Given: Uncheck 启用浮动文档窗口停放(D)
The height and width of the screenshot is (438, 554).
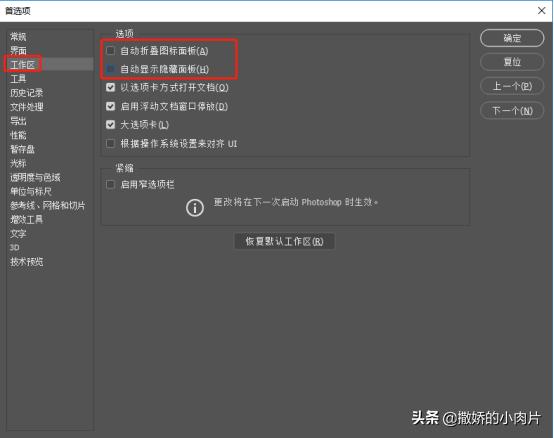Looking at the screenshot, I should click(111, 106).
